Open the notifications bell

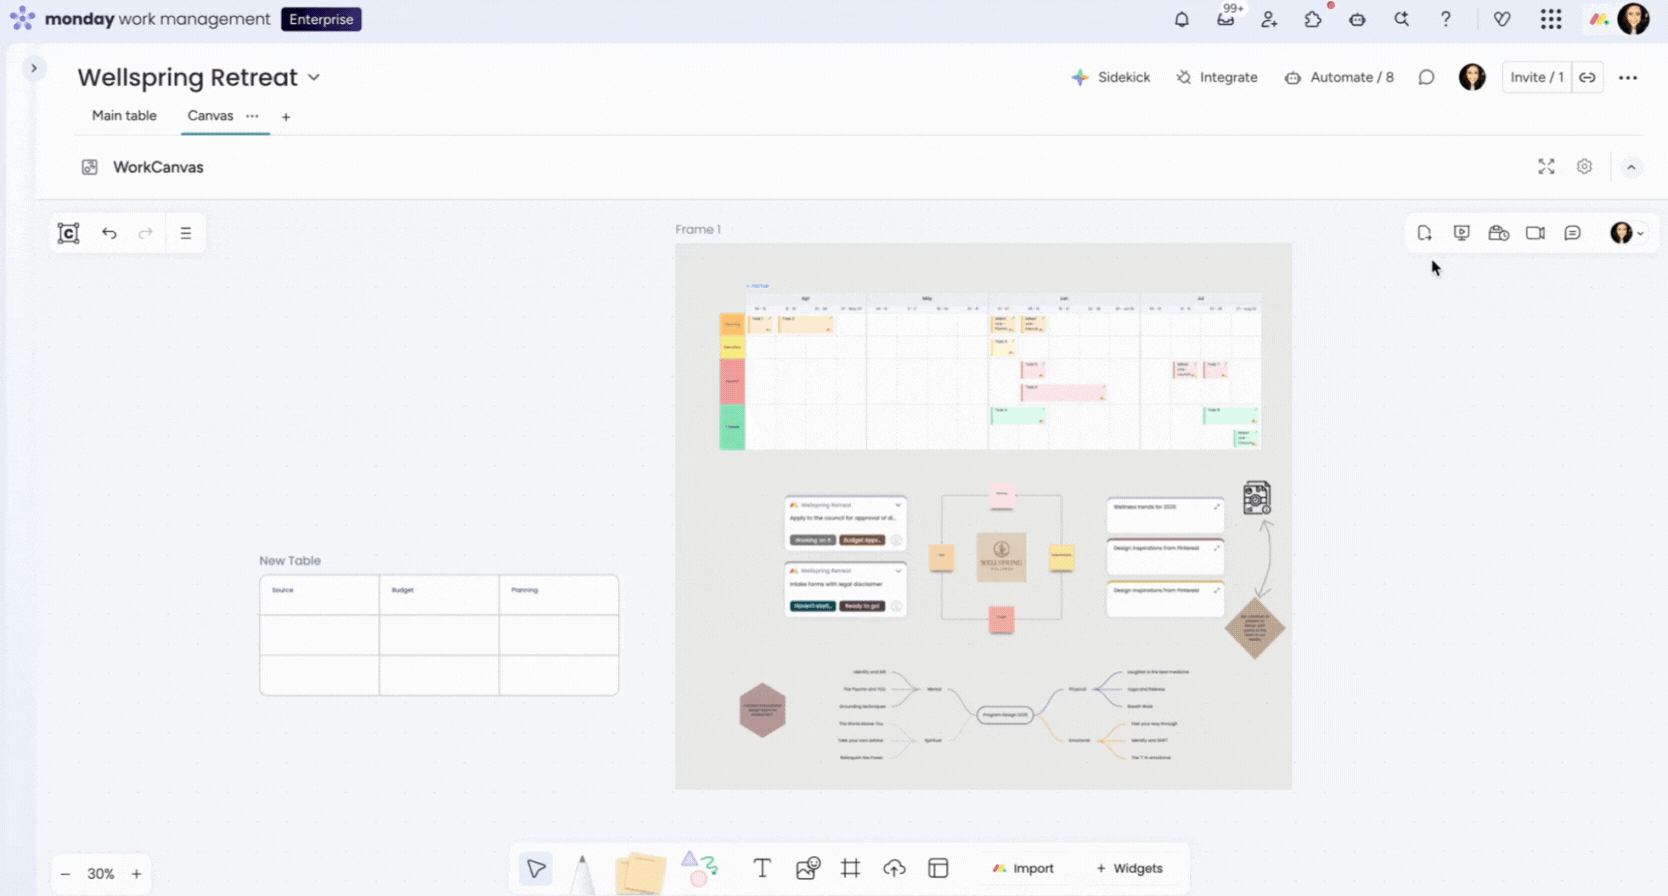[x=1182, y=19]
